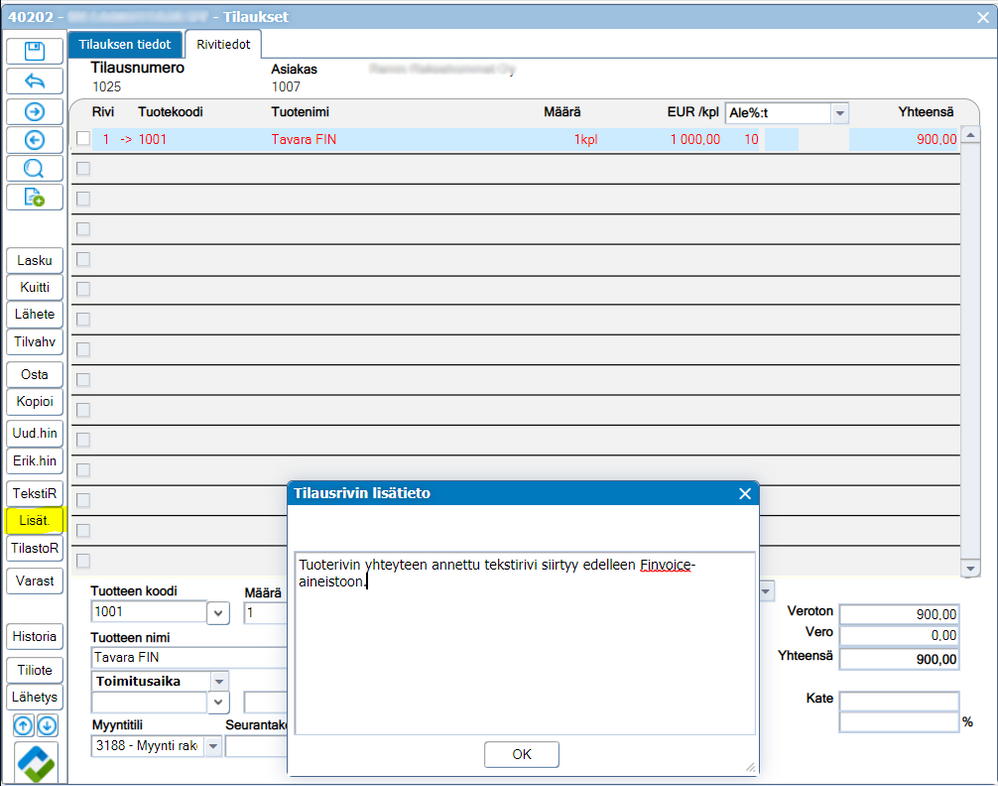Create new document with plus icon
This screenshot has width=998, height=786.
tap(35, 197)
